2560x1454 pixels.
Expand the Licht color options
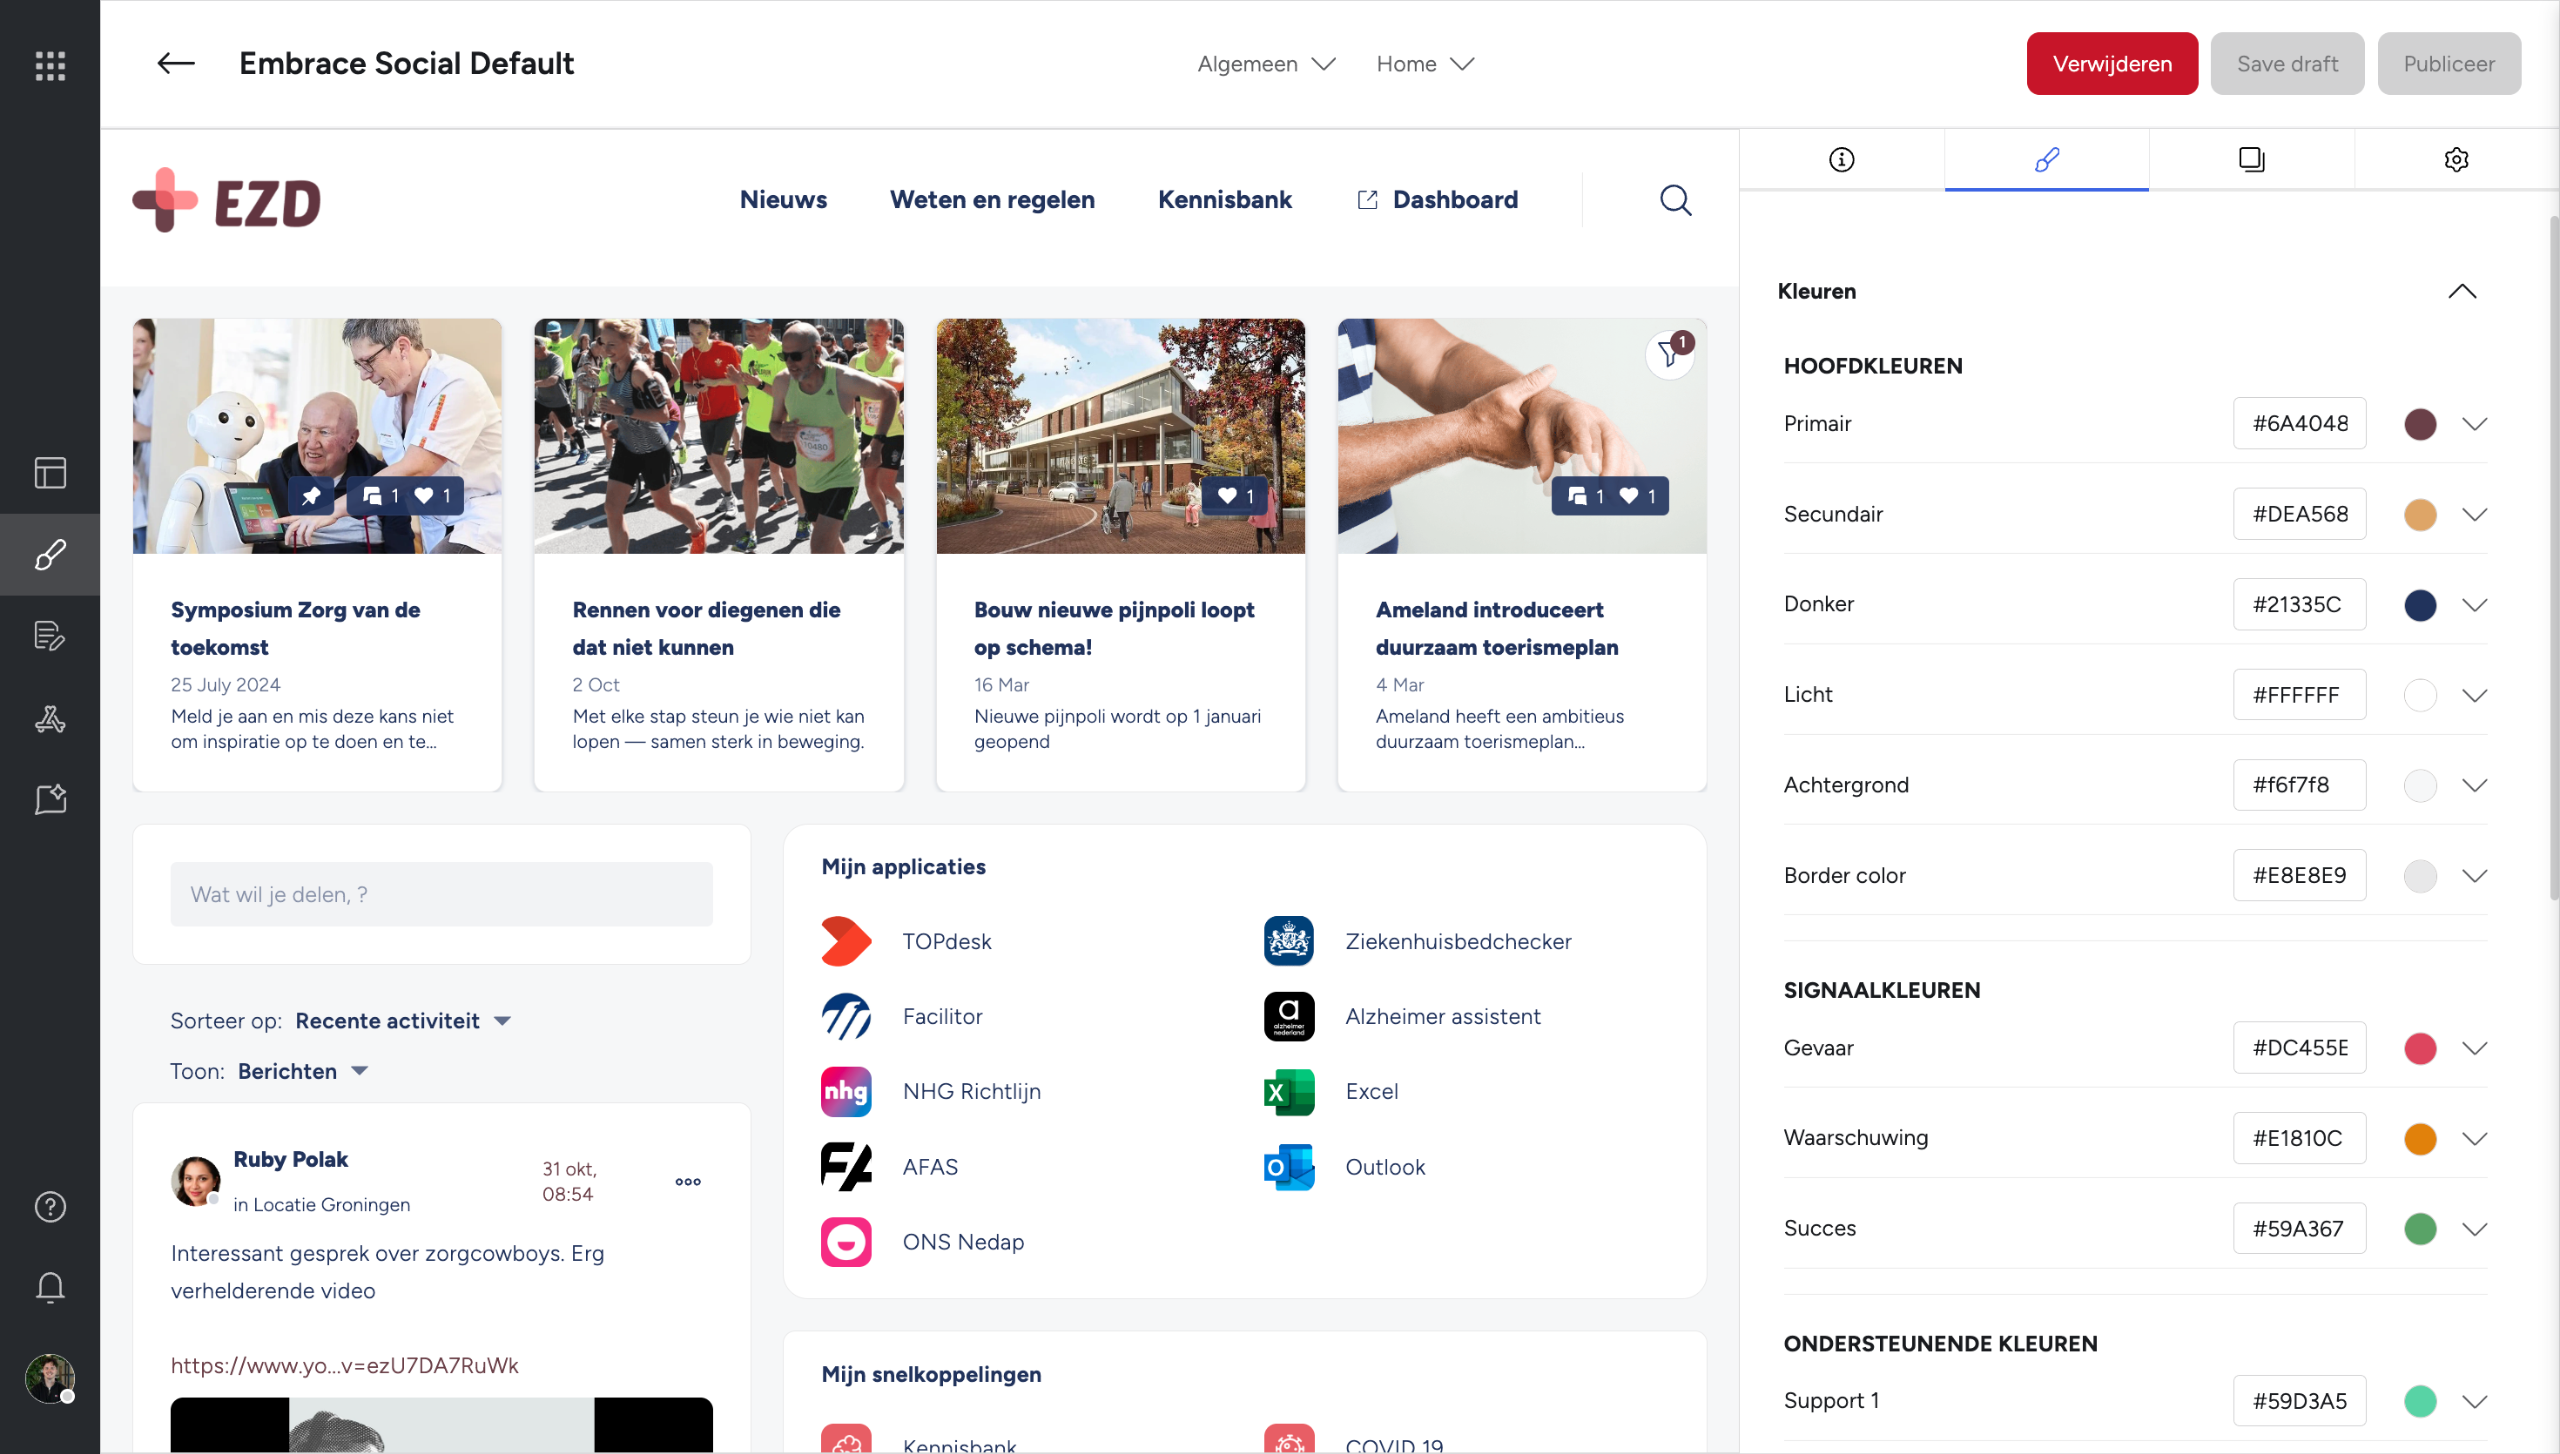tap(2475, 695)
